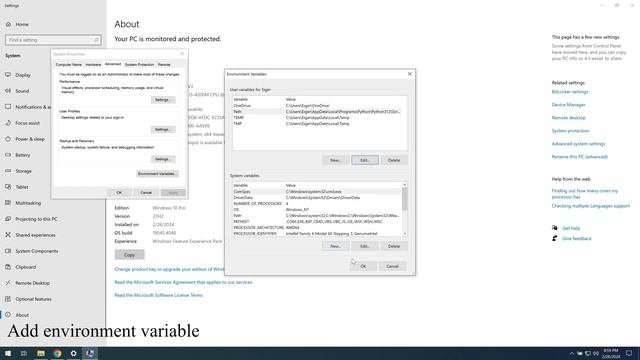
Task: Open Notifications & actions settings
Action: click(x=29, y=107)
